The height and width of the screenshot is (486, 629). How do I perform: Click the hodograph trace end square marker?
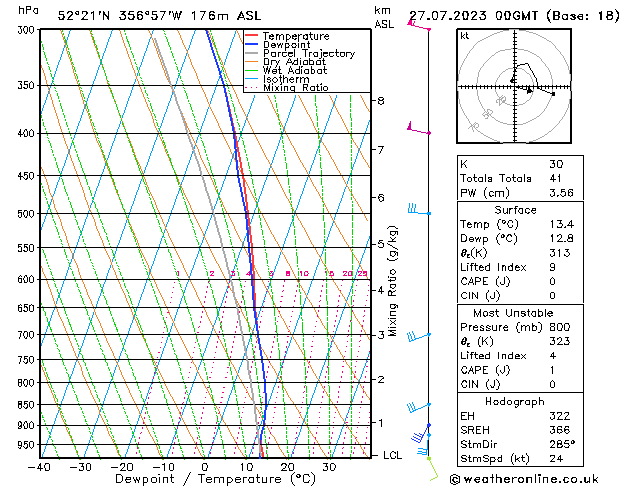coord(554,94)
